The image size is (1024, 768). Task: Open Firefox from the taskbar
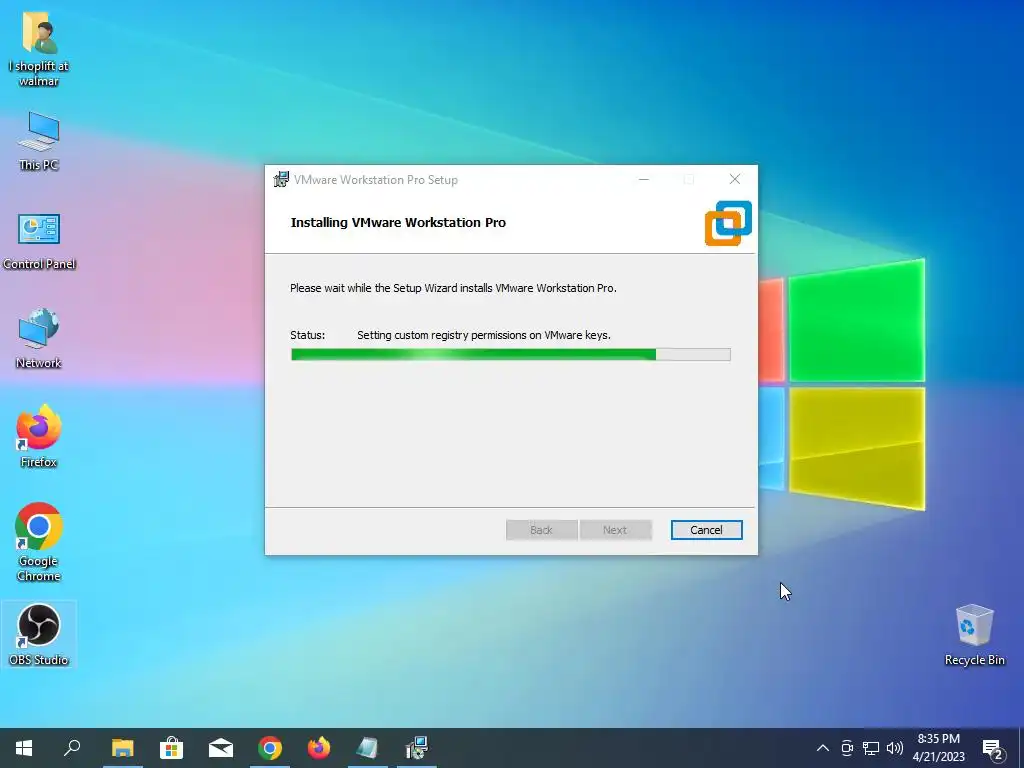pos(319,748)
